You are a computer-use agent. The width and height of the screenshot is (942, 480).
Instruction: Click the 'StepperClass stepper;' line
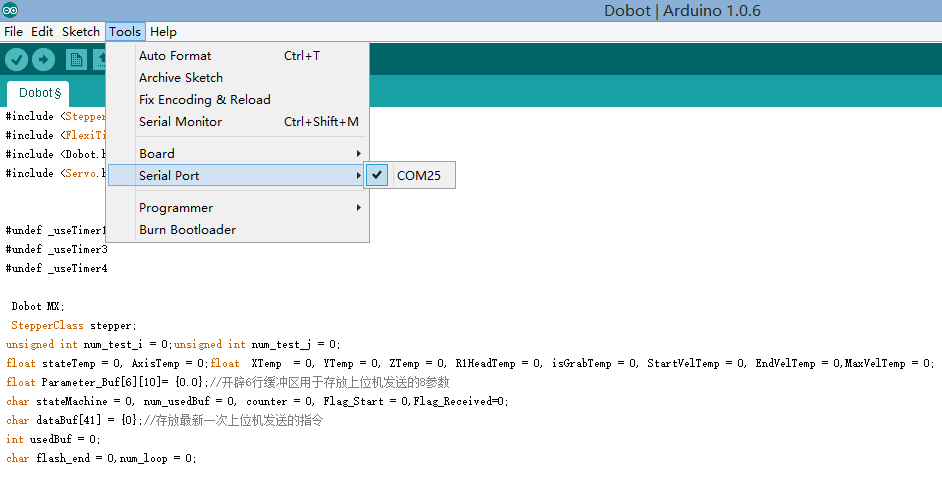tap(74, 326)
